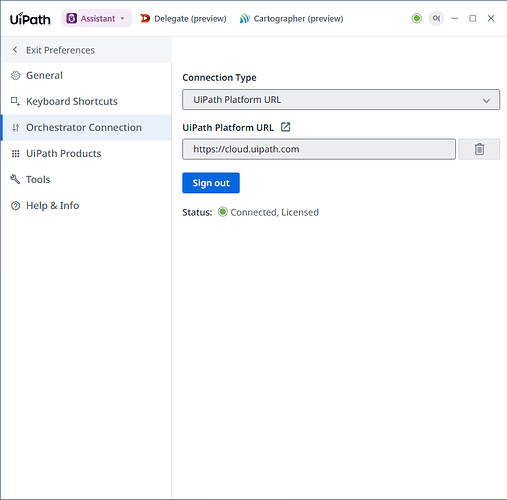Expand the Connection Type dropdown
Image resolution: width=507 pixels, height=500 pixels.
point(341,99)
